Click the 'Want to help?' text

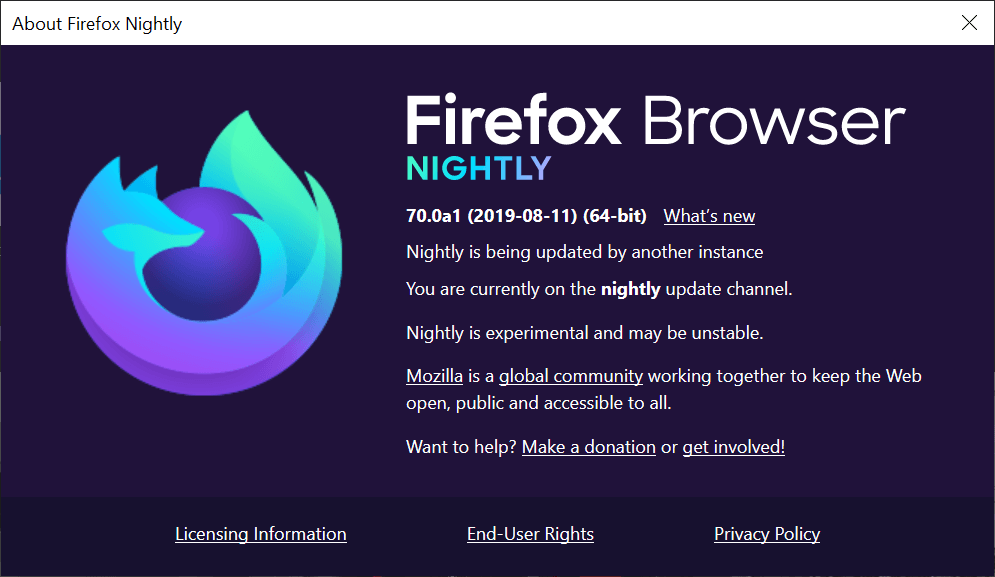461,447
